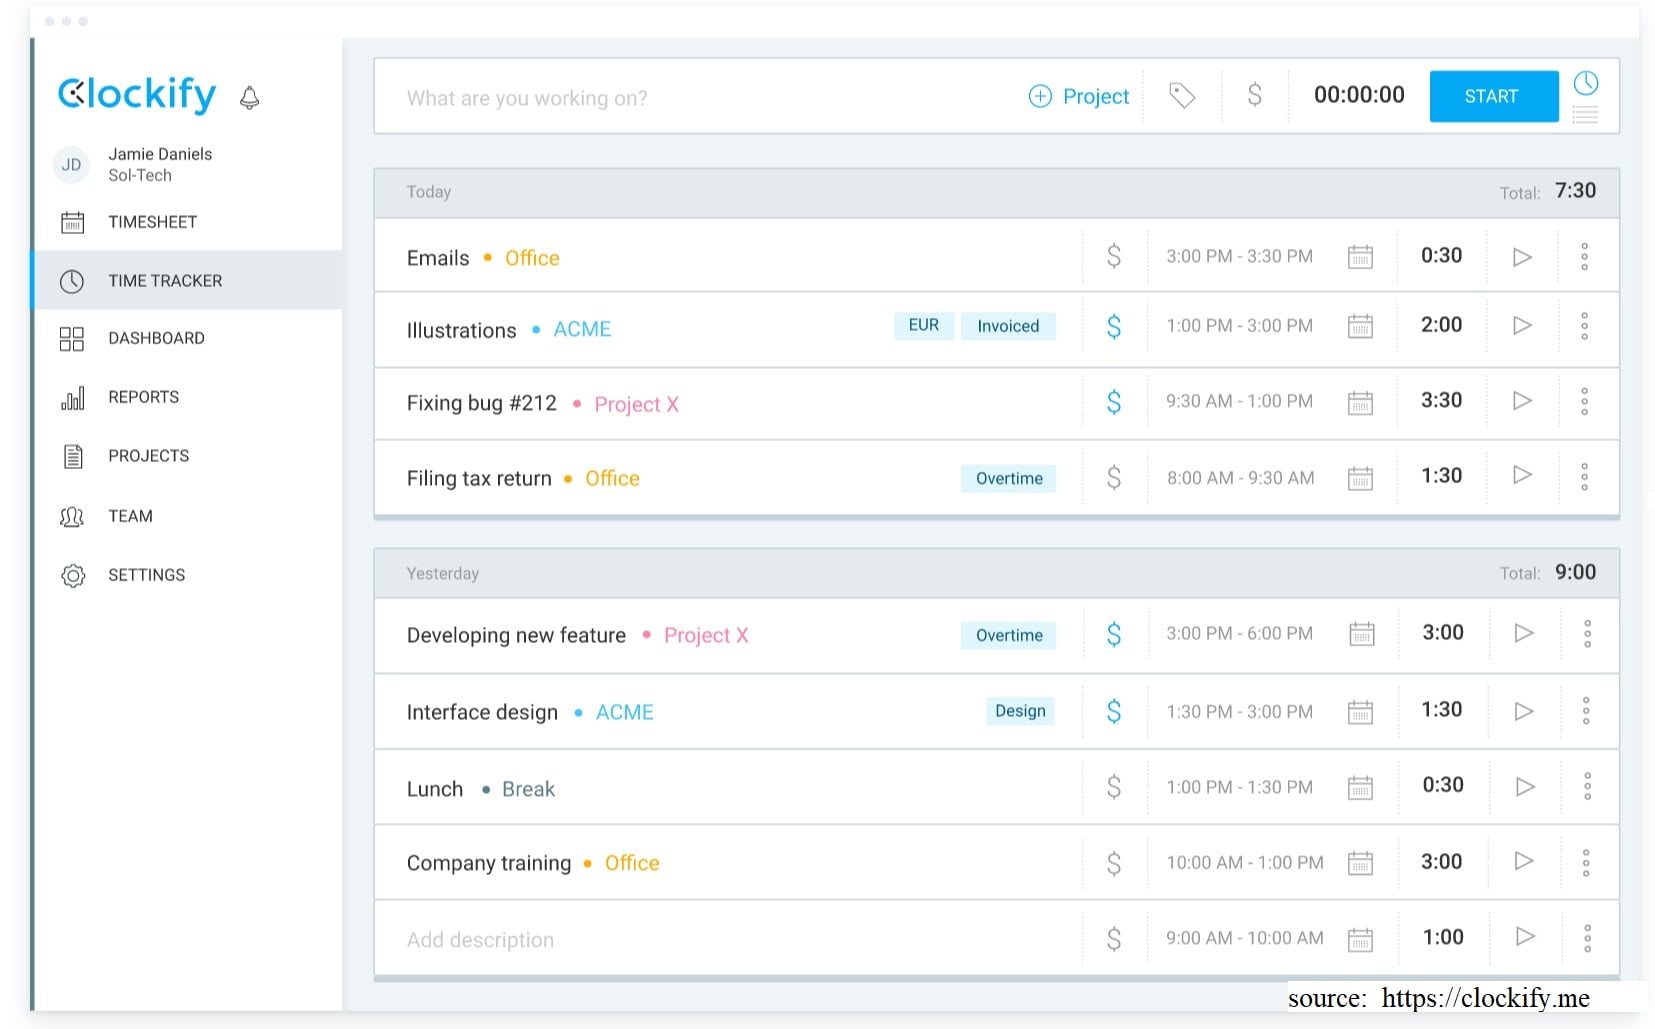The width and height of the screenshot is (1655, 1029).
Task: Switch to manual entry mode with the list icon
Action: [x=1585, y=113]
